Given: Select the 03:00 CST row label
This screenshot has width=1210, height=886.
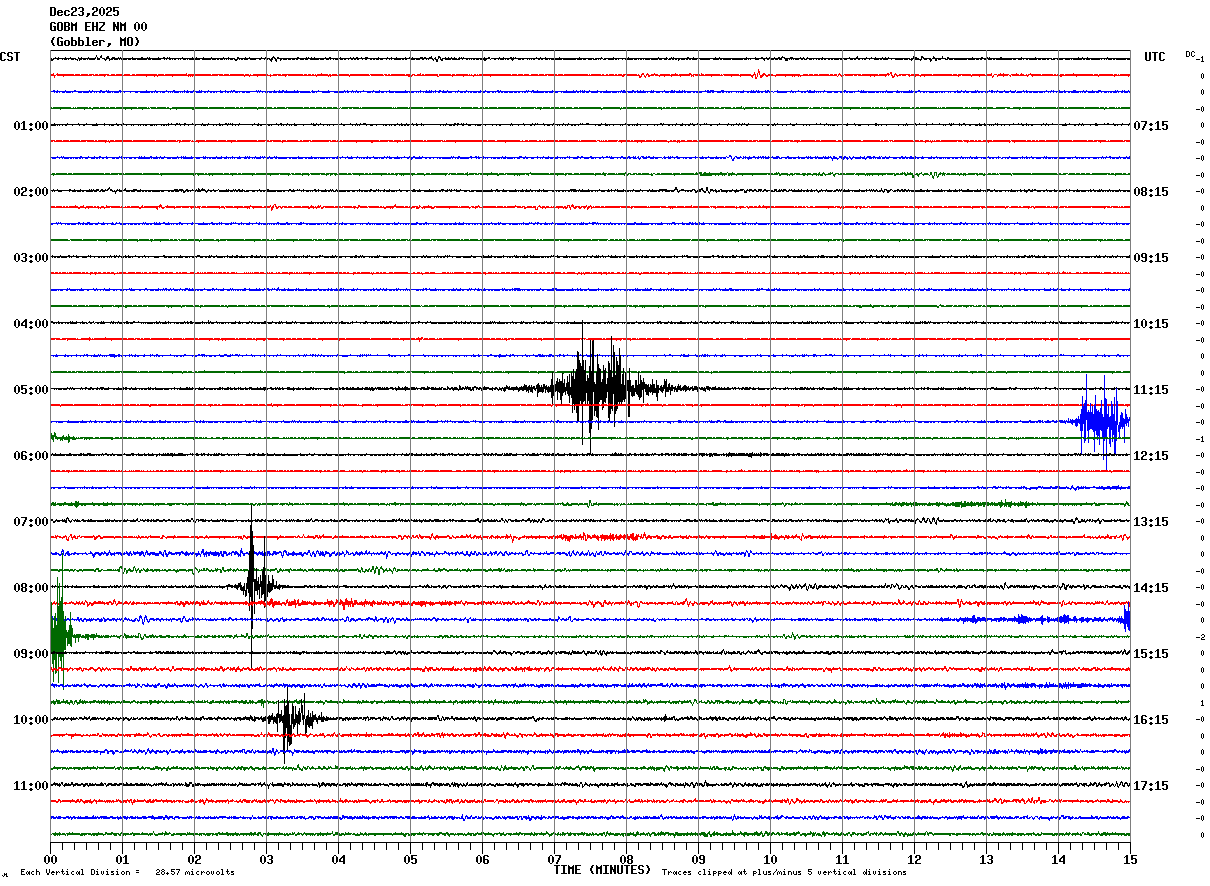Looking at the screenshot, I should tap(31, 258).
